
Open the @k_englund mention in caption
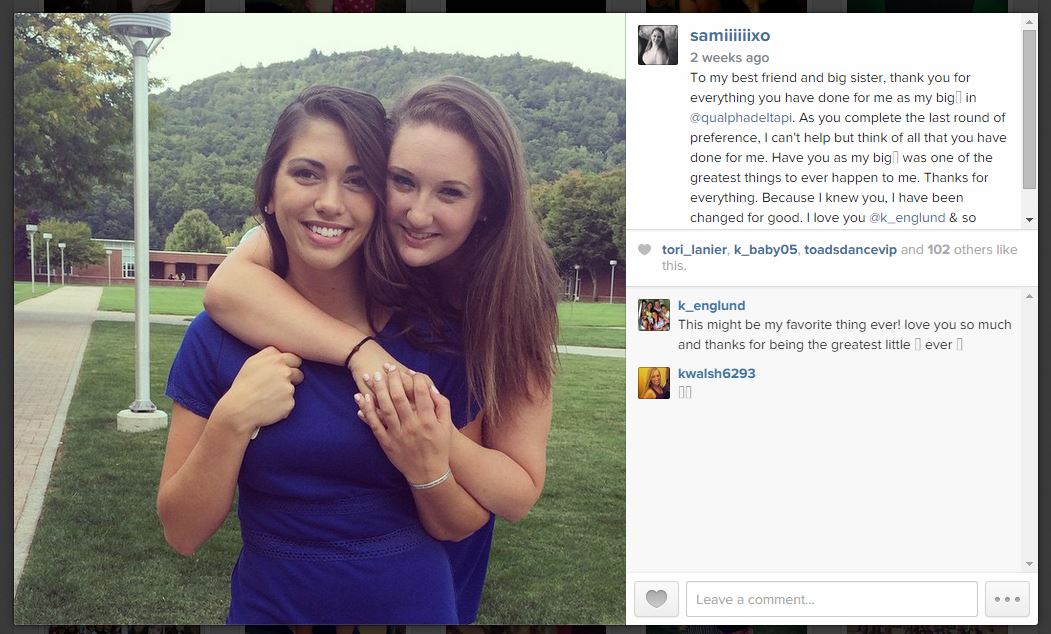click(907, 218)
